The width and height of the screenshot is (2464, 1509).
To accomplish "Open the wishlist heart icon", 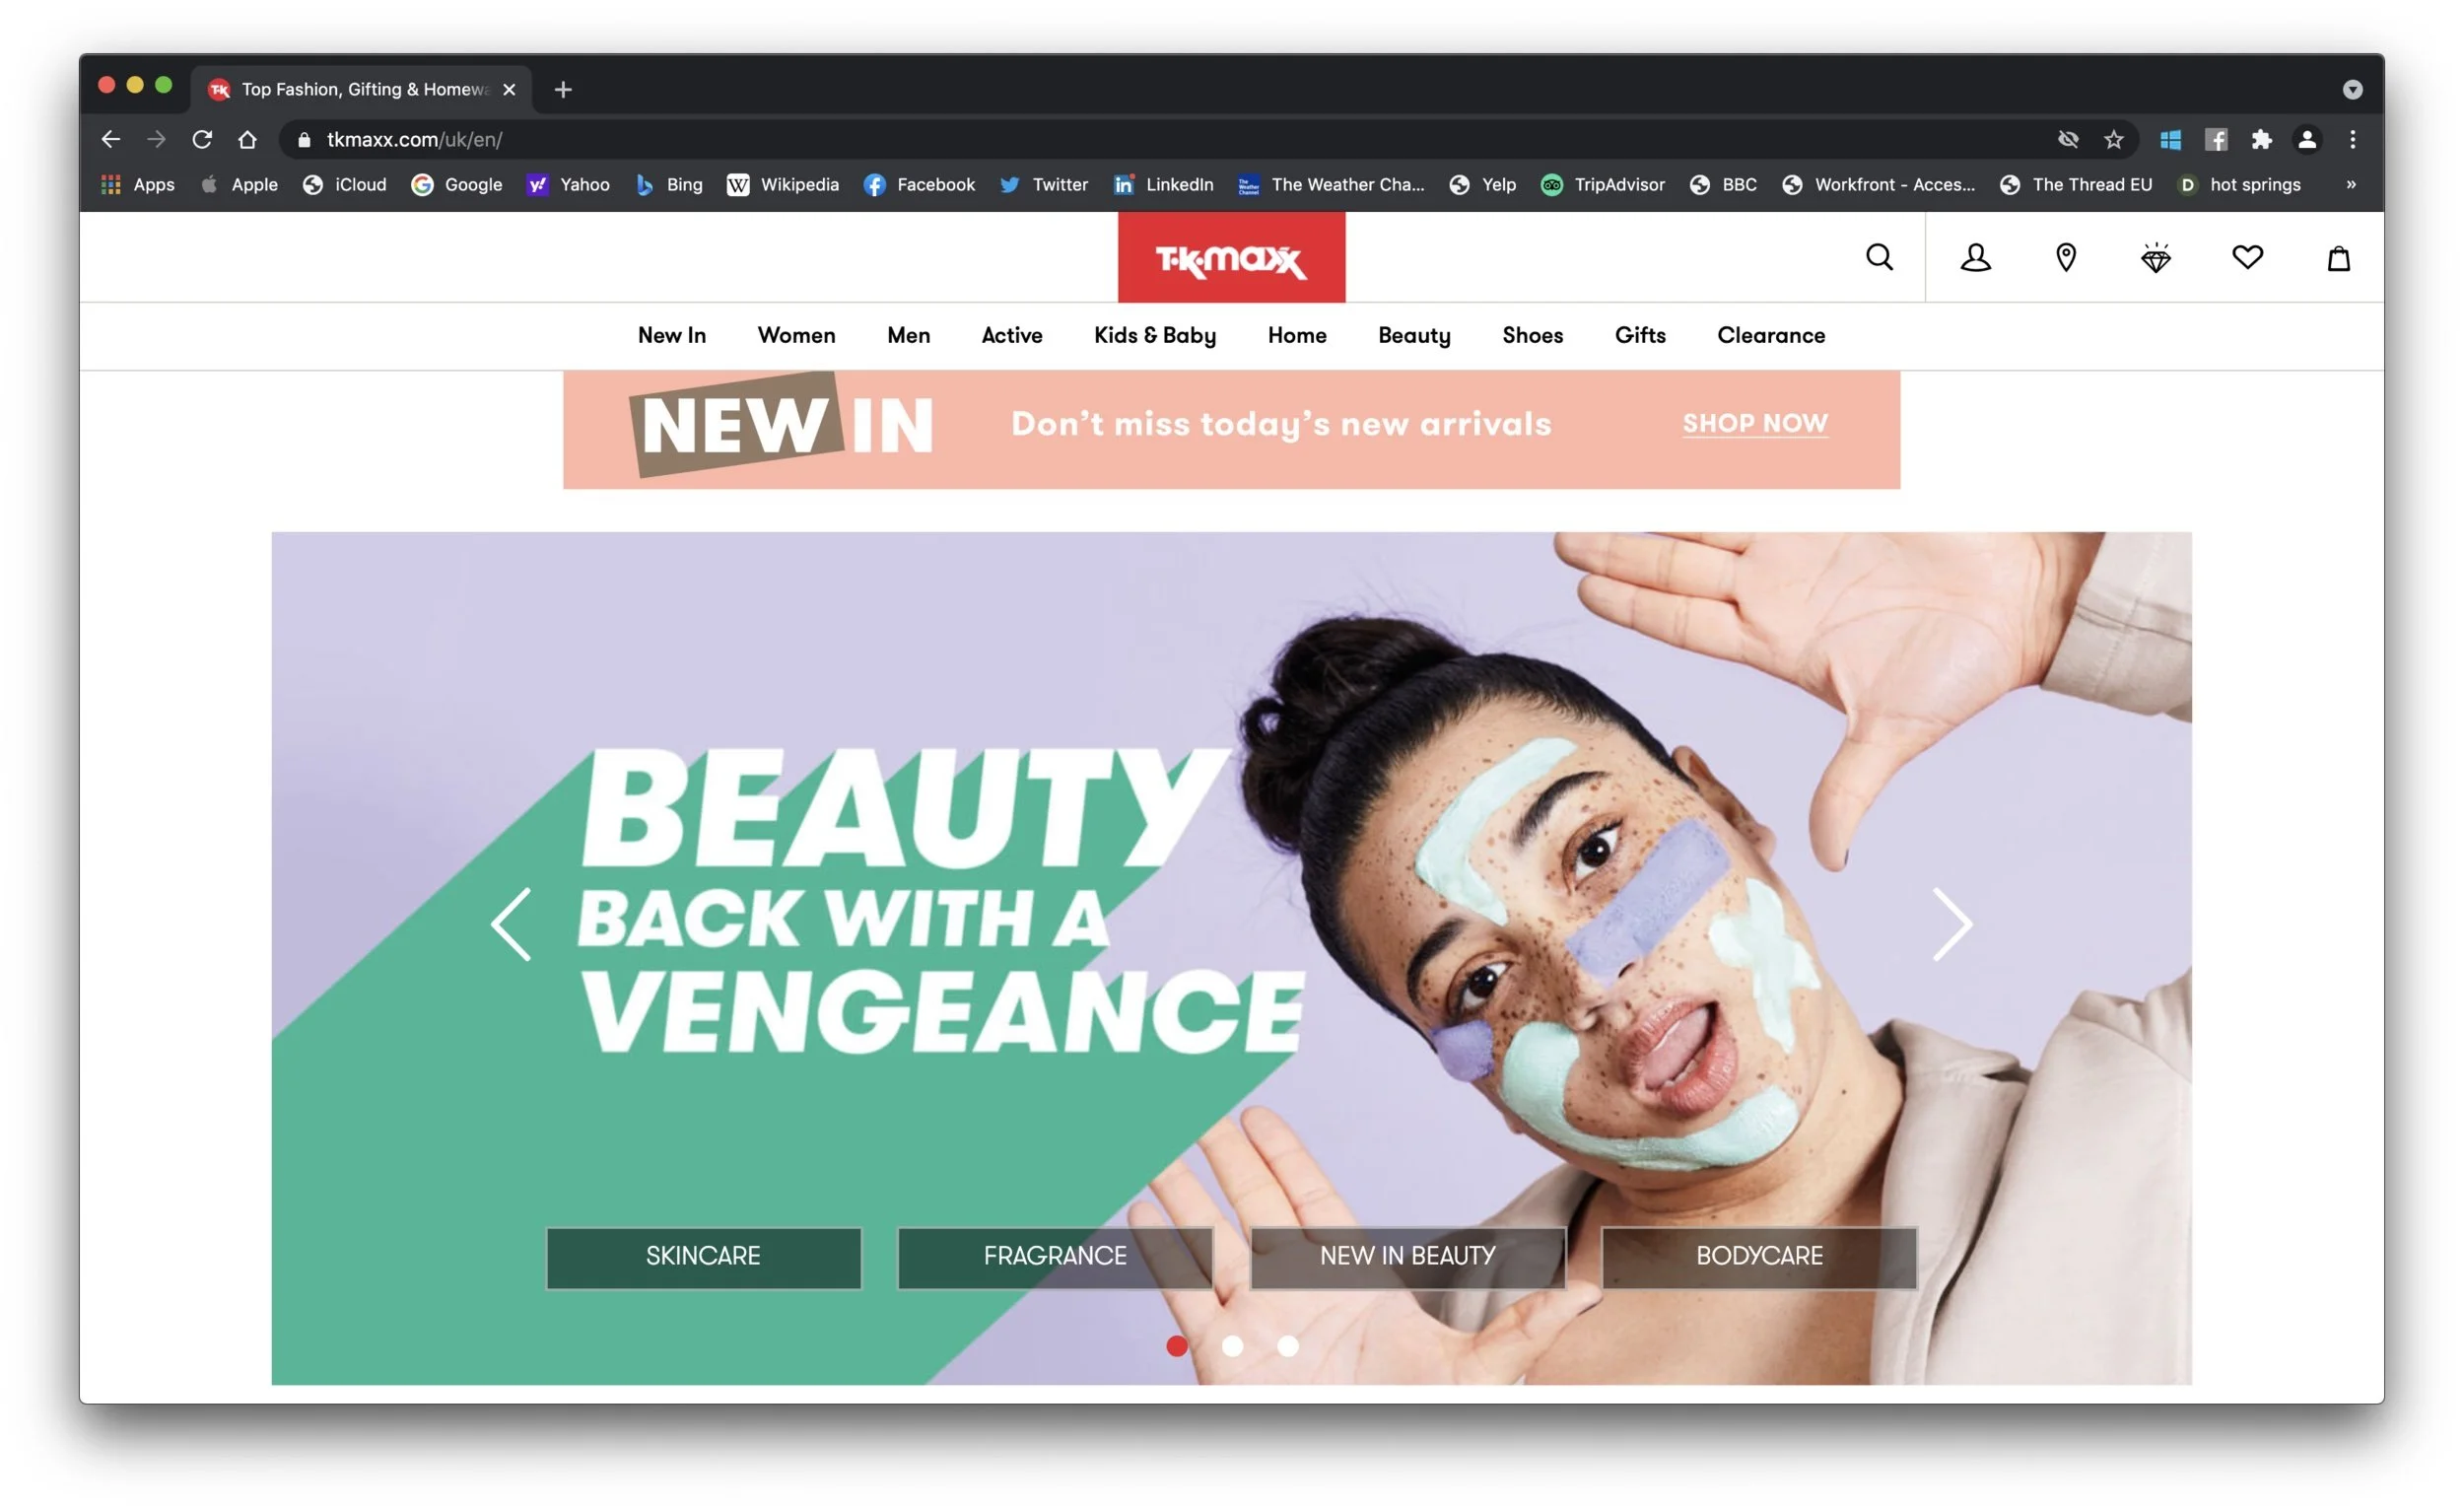I will (x=2247, y=258).
